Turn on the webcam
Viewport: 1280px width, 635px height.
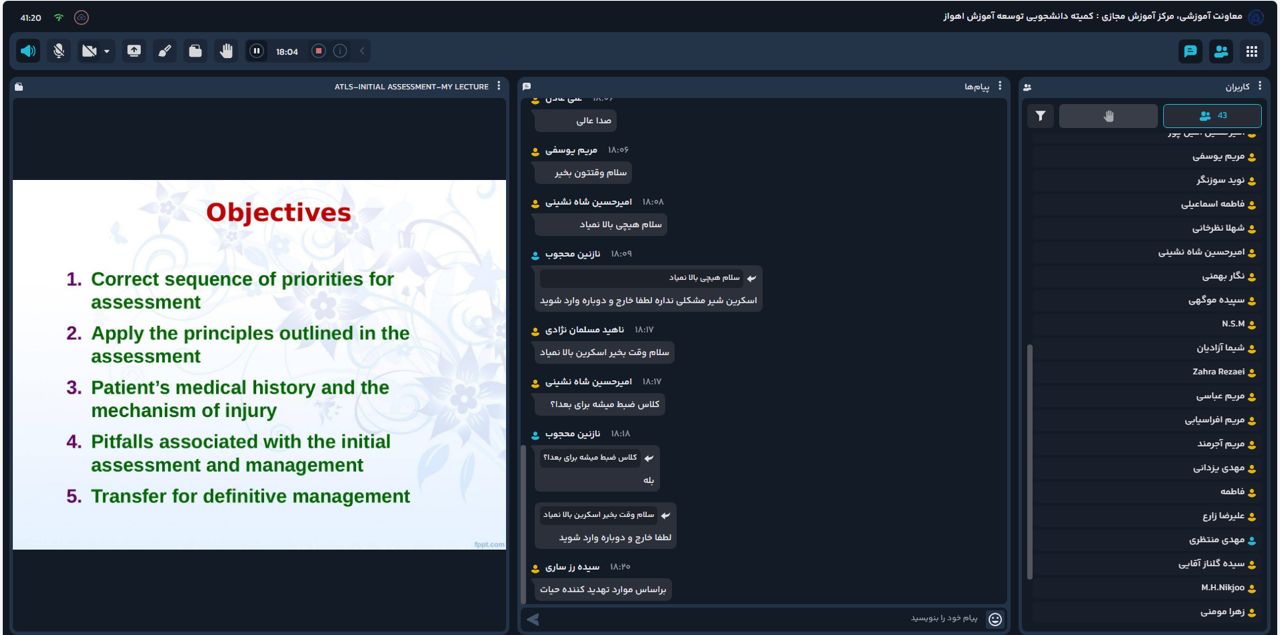point(88,51)
